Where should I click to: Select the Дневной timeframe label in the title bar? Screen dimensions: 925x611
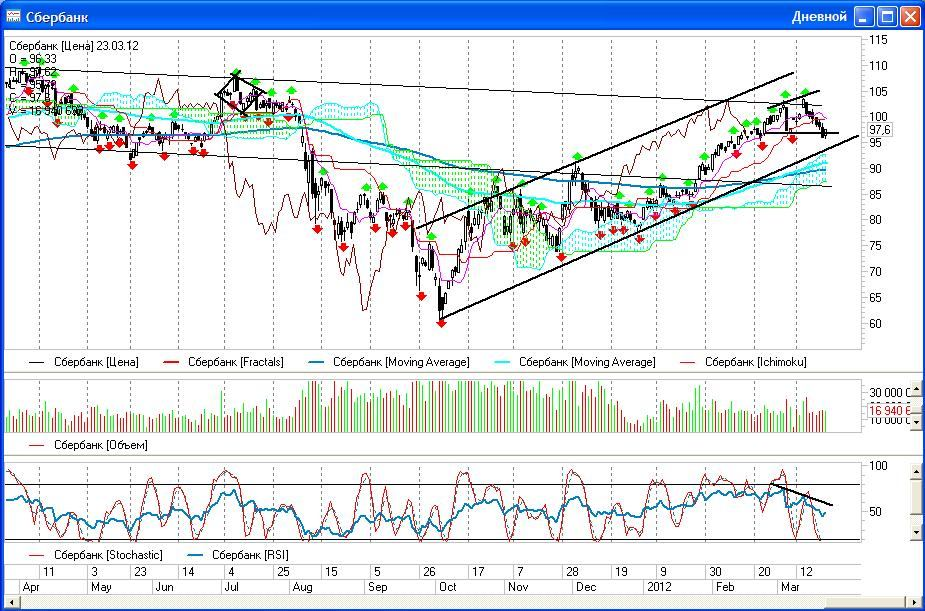tap(819, 17)
